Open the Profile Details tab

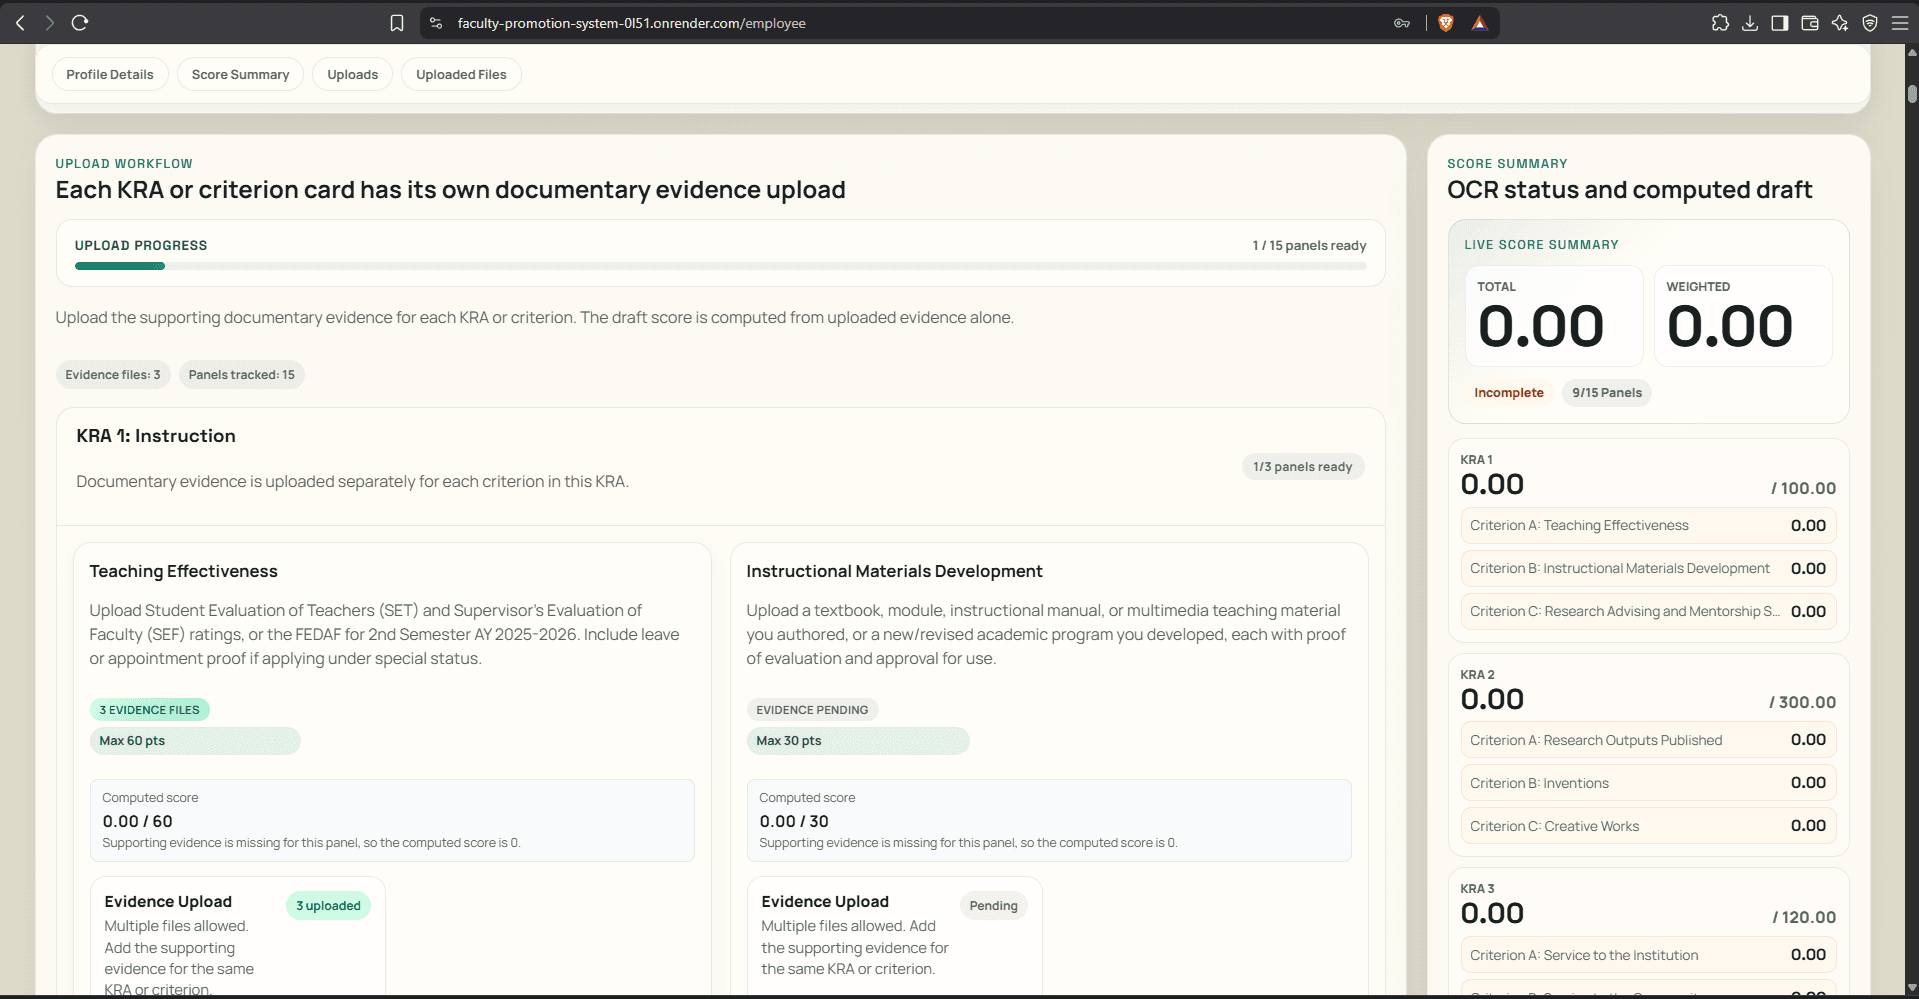pos(110,74)
